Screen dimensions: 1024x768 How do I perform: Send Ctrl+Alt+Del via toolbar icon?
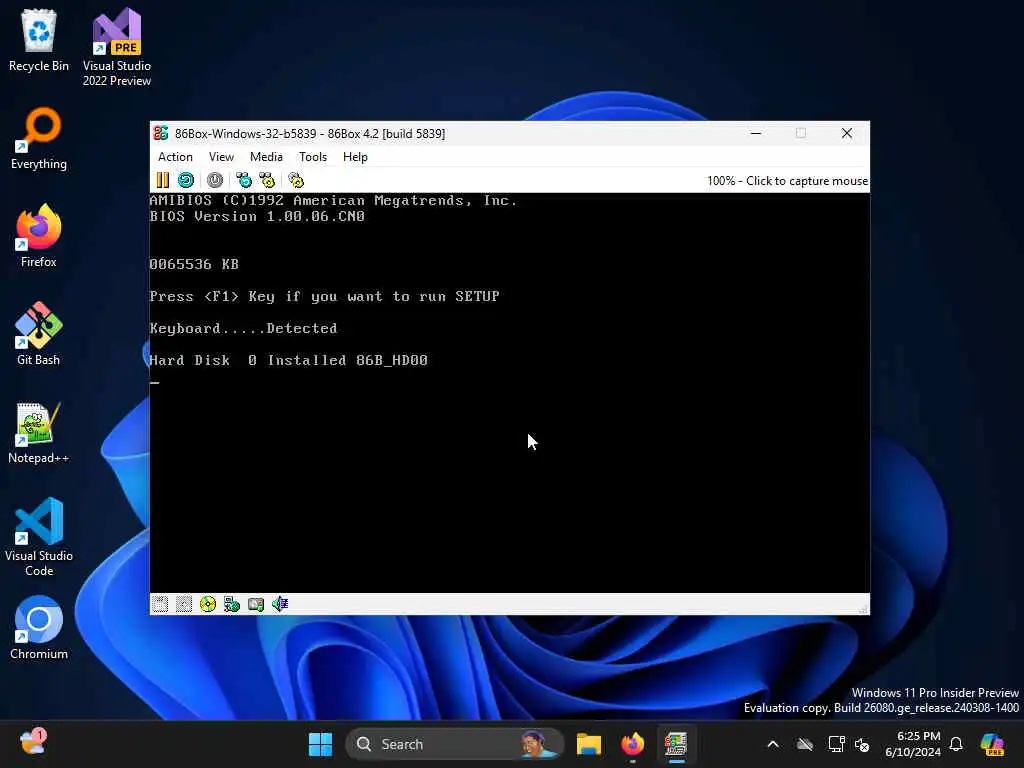click(x=244, y=180)
